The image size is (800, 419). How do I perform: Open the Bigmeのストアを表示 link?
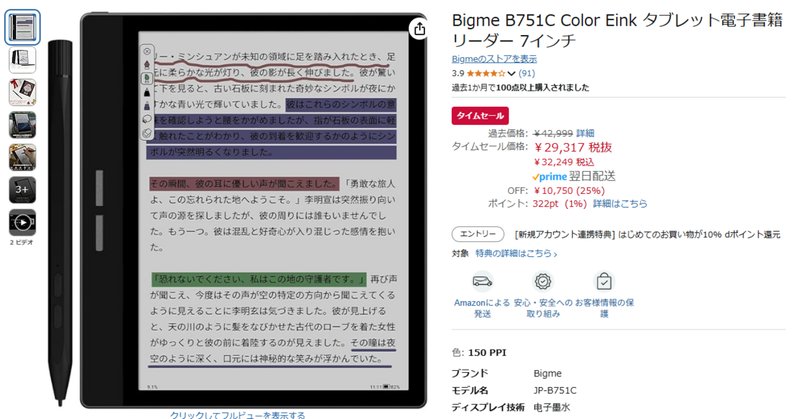coord(494,59)
